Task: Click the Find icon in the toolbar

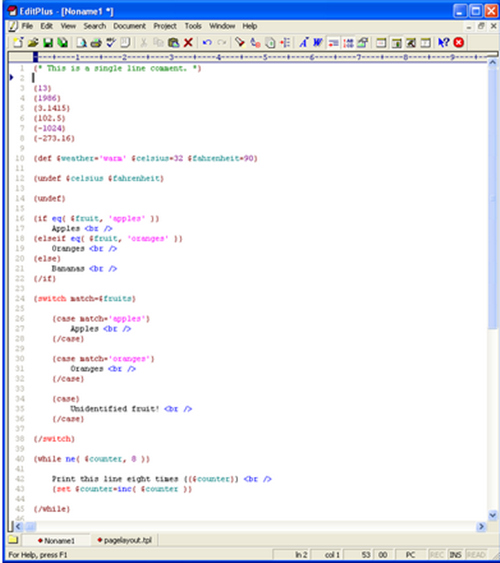Action: 240,42
